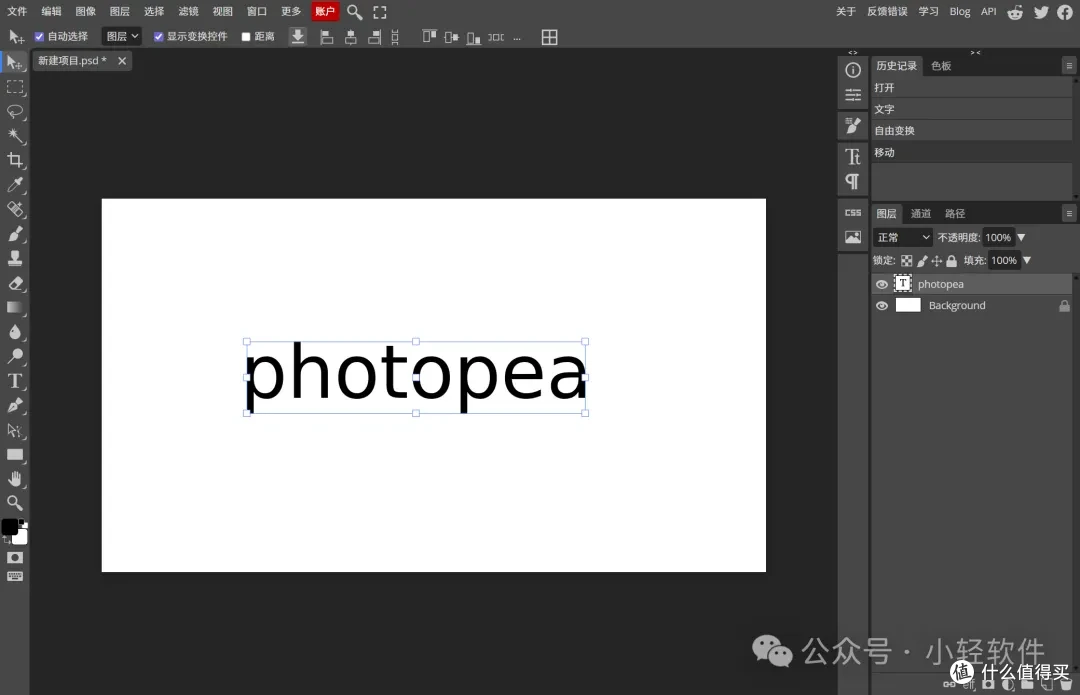Open the 滤镜 menu
The height and width of the screenshot is (695, 1080).
(189, 12)
